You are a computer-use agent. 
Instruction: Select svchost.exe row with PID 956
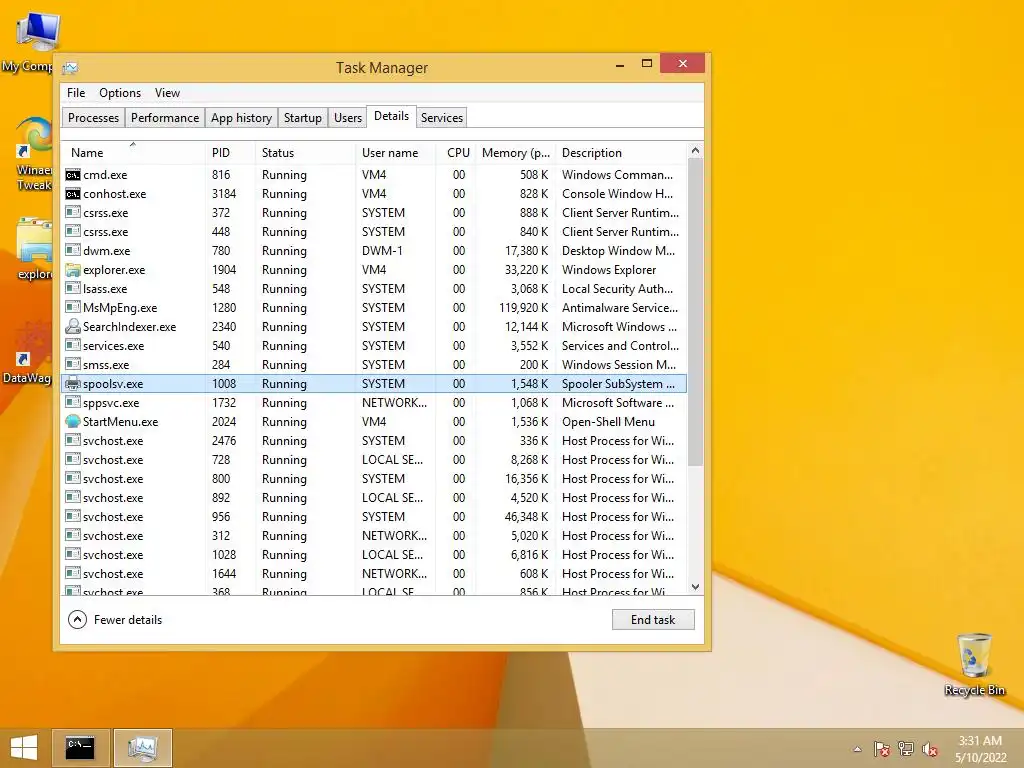click(374, 517)
